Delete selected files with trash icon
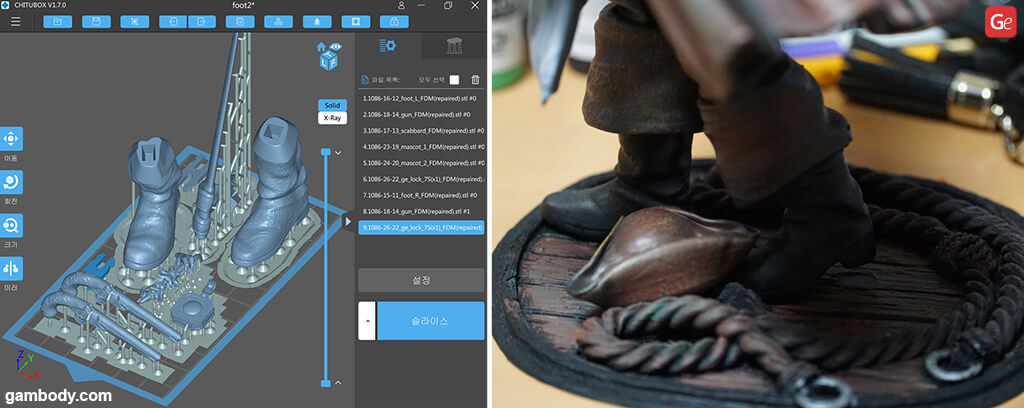The width and height of the screenshot is (1024, 408). coord(475,80)
